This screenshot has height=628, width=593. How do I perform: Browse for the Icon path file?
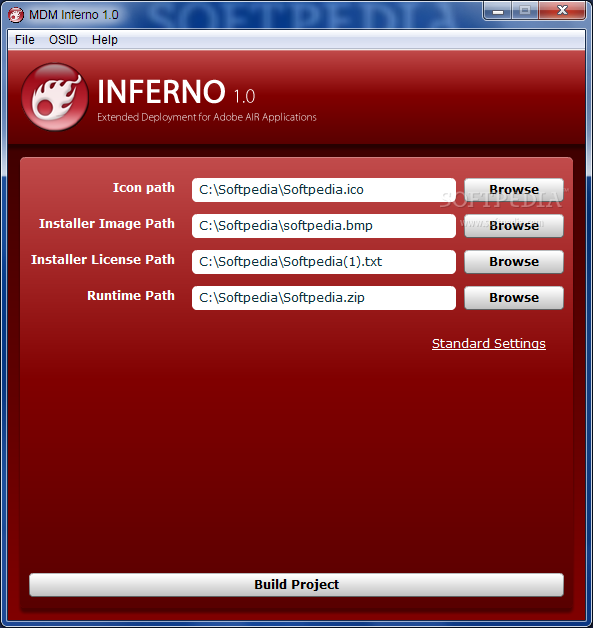514,189
